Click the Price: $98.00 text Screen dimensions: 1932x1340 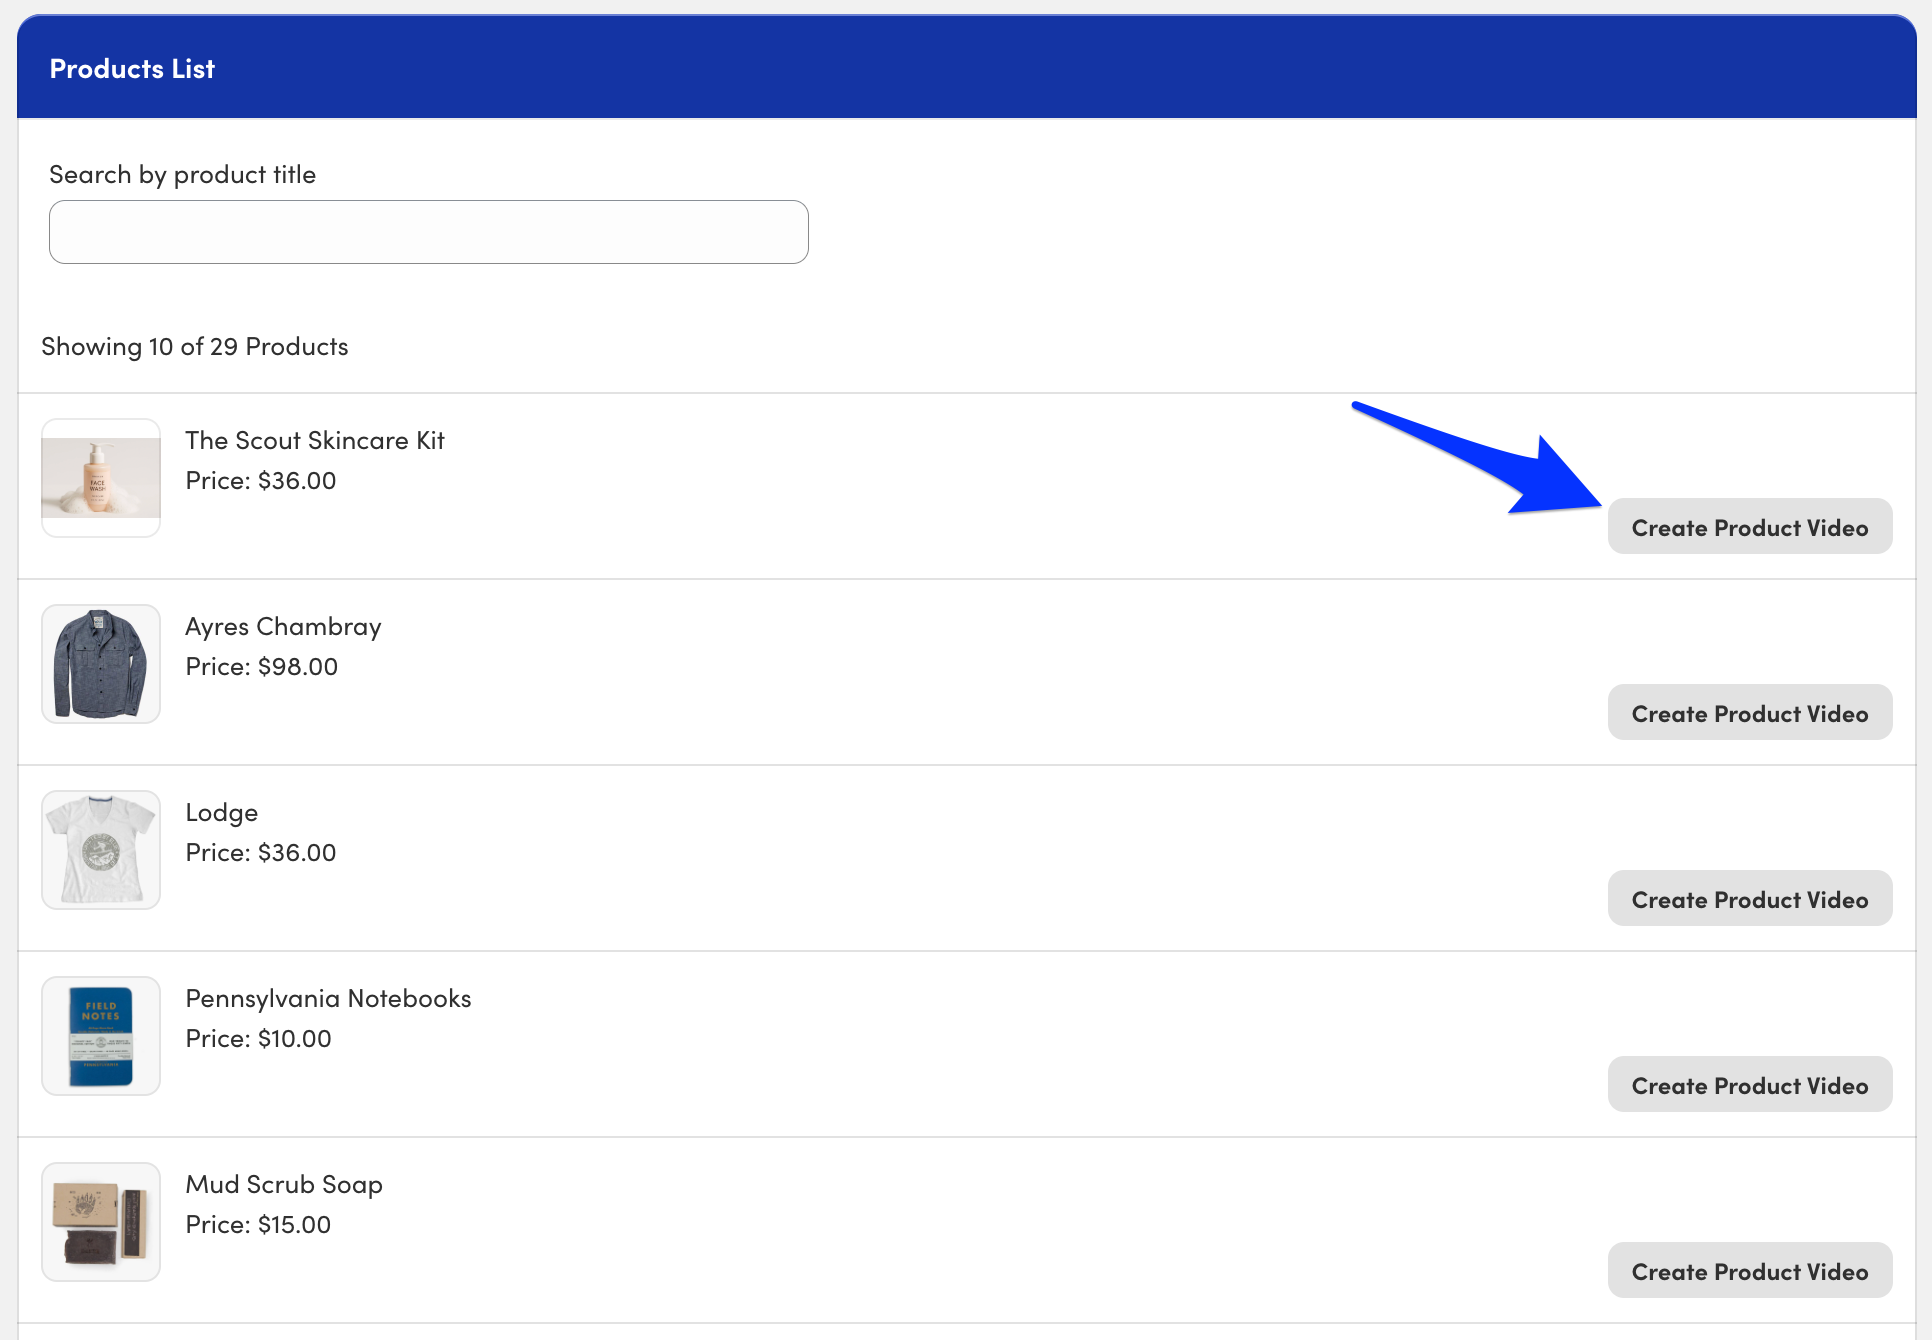point(261,666)
